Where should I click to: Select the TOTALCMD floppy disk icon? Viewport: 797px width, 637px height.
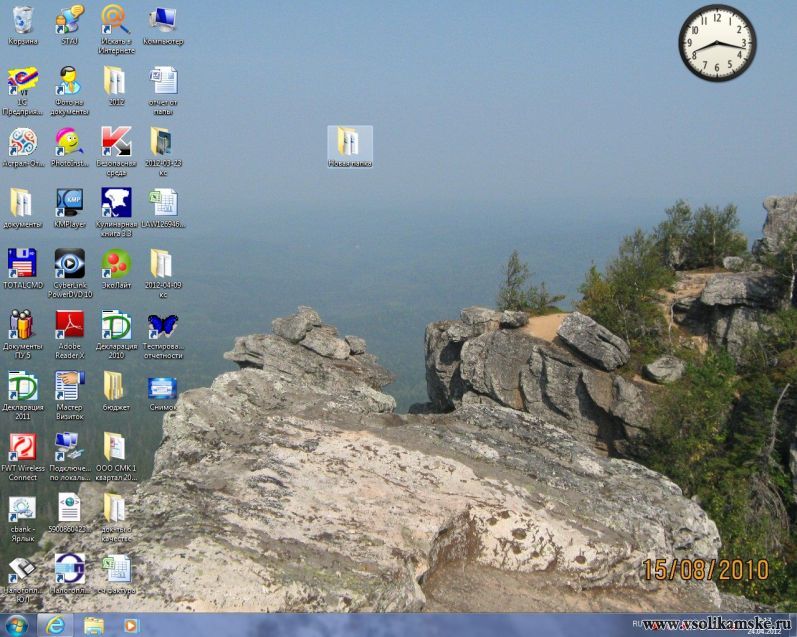pos(22,264)
